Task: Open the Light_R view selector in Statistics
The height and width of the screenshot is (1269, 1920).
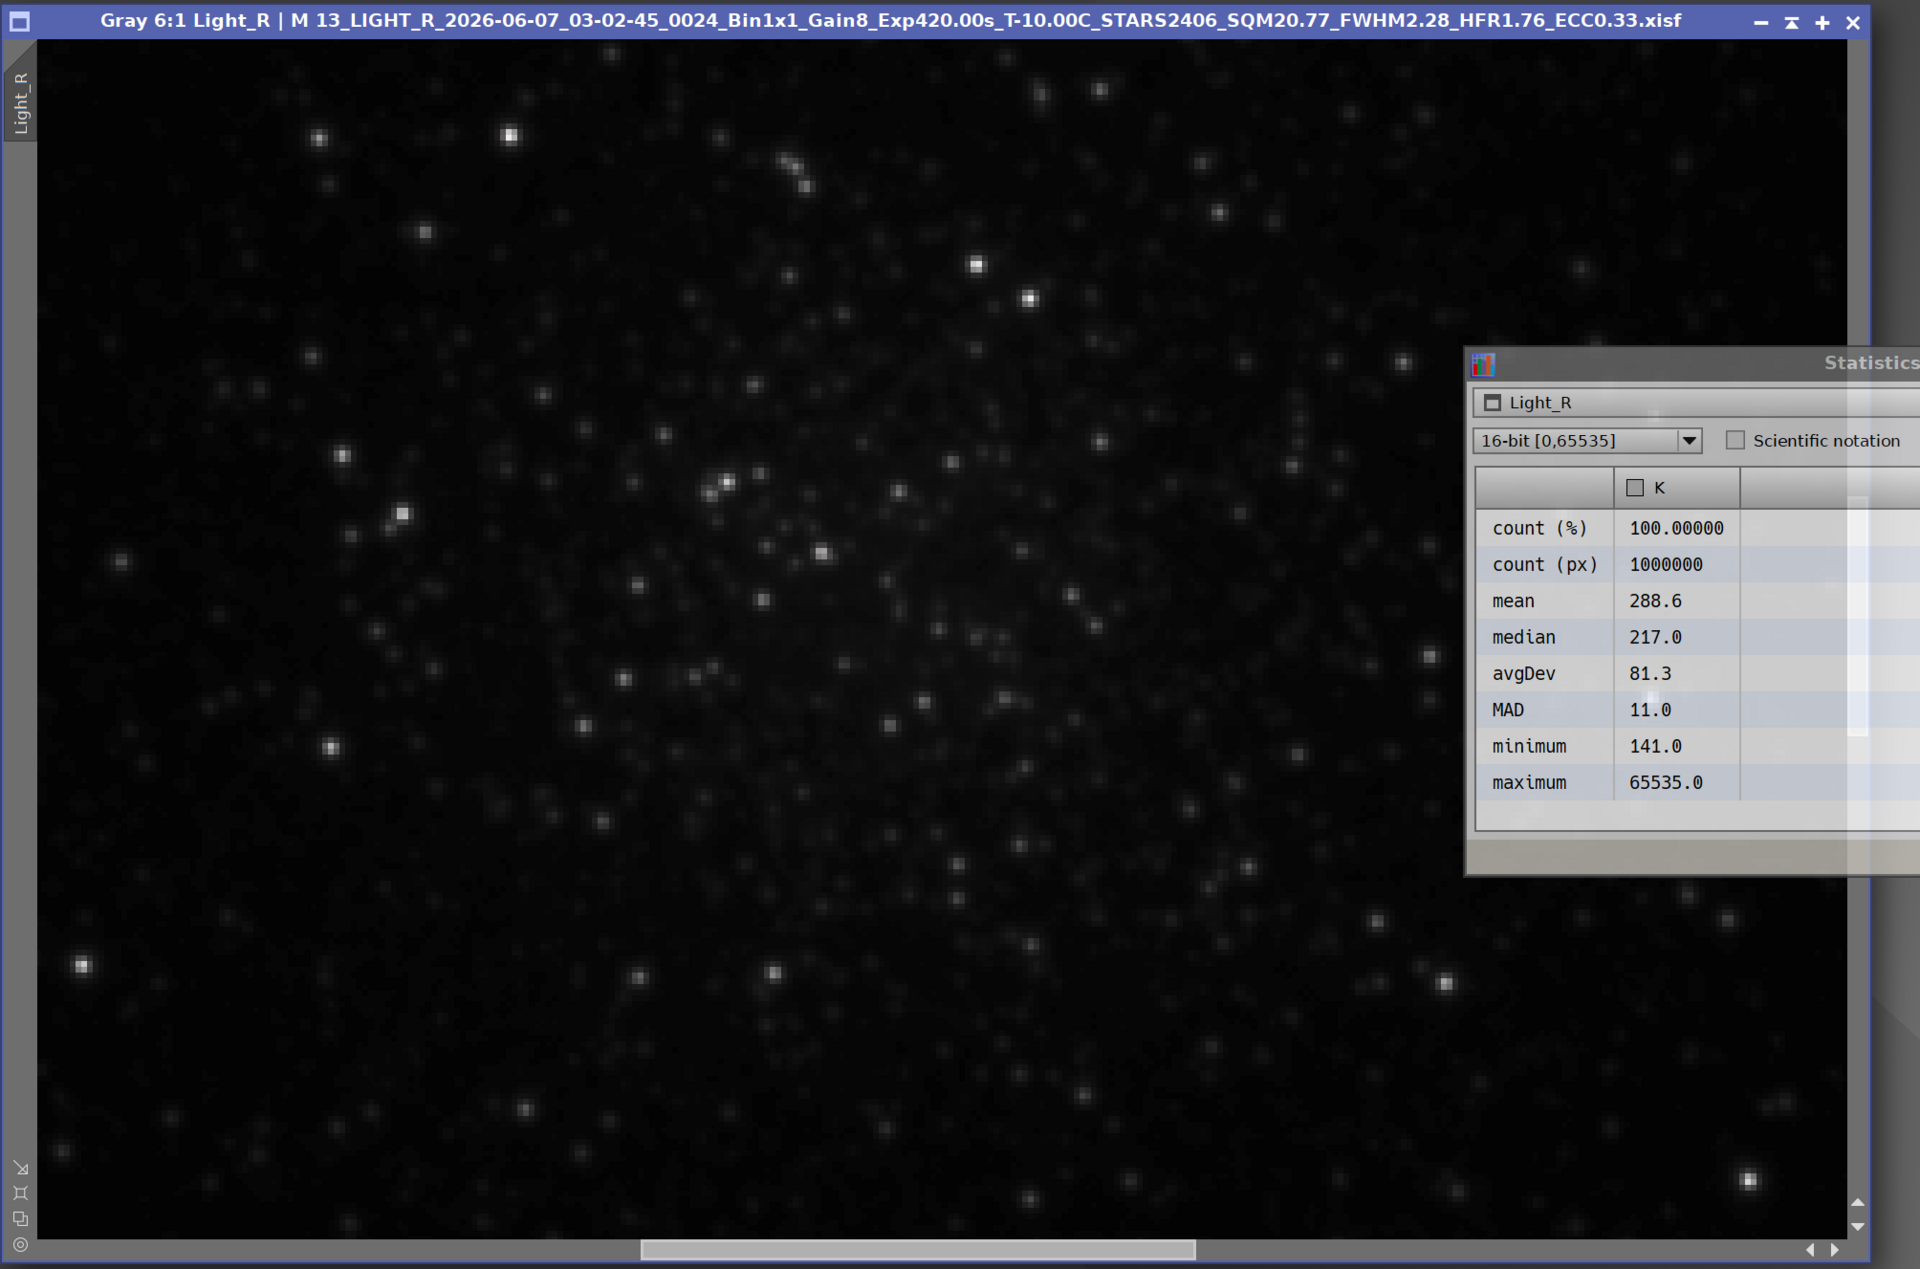Action: pos(1696,403)
